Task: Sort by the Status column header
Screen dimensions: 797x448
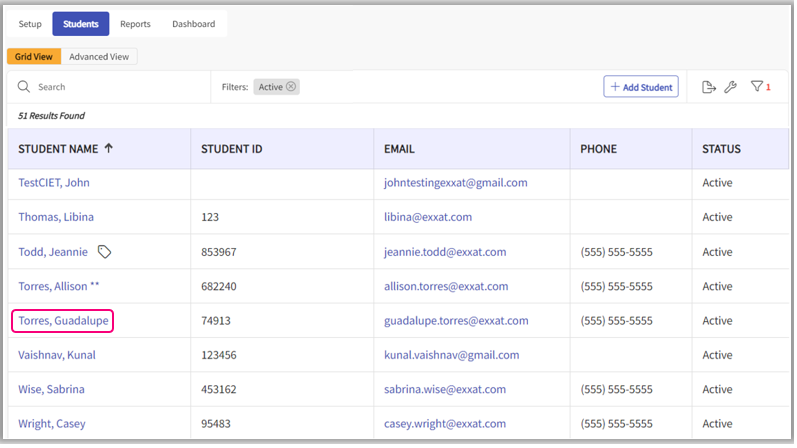Action: pos(721,149)
